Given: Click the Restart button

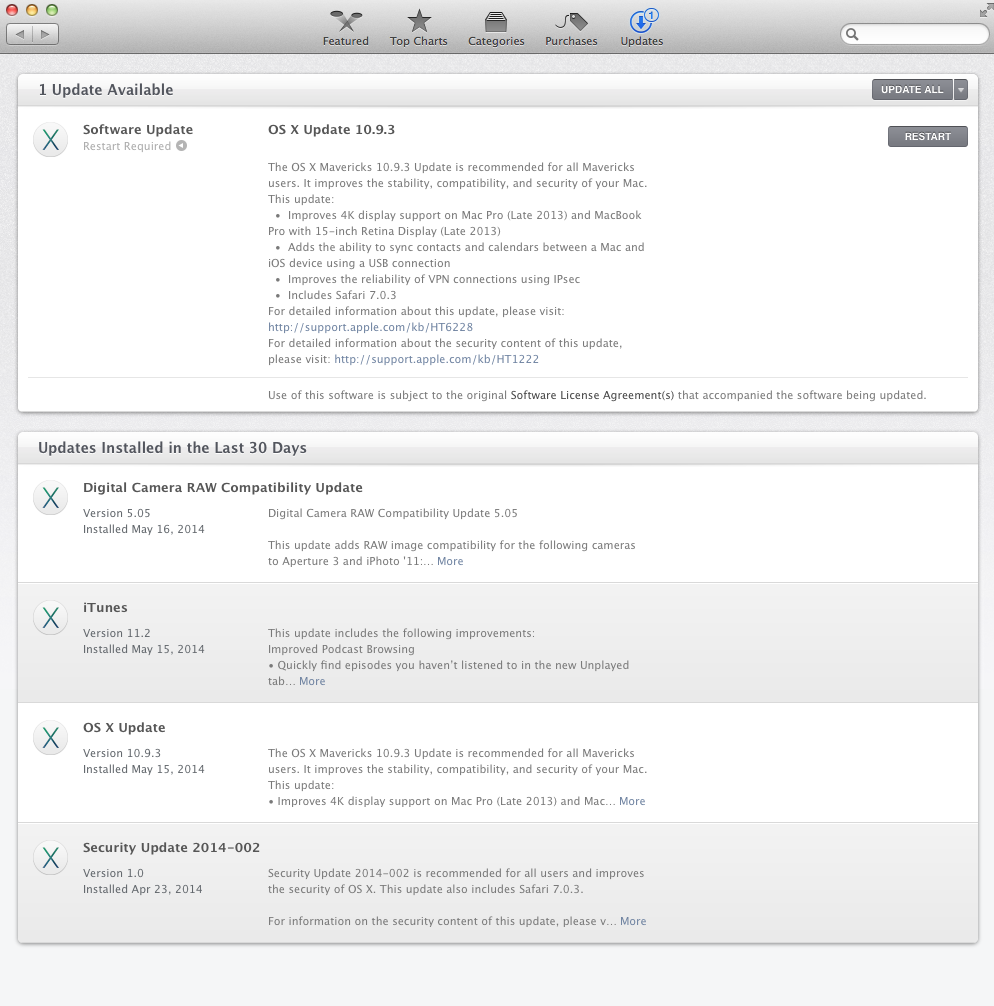Looking at the screenshot, I should 927,137.
